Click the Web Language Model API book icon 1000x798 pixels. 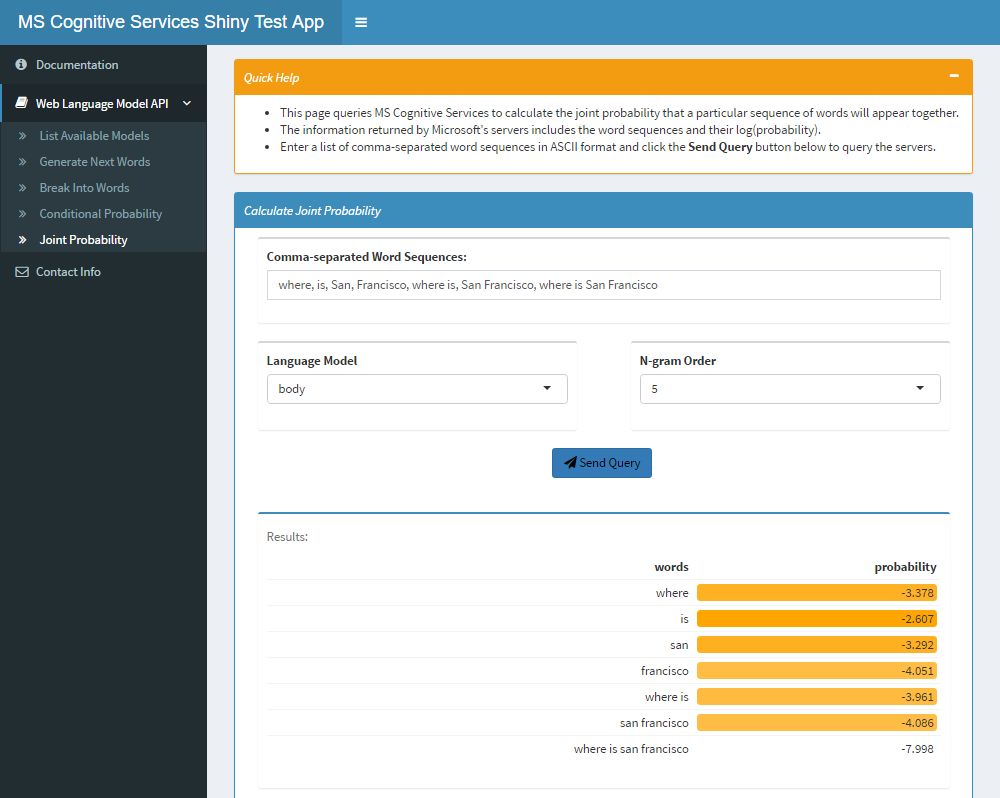click(22, 103)
